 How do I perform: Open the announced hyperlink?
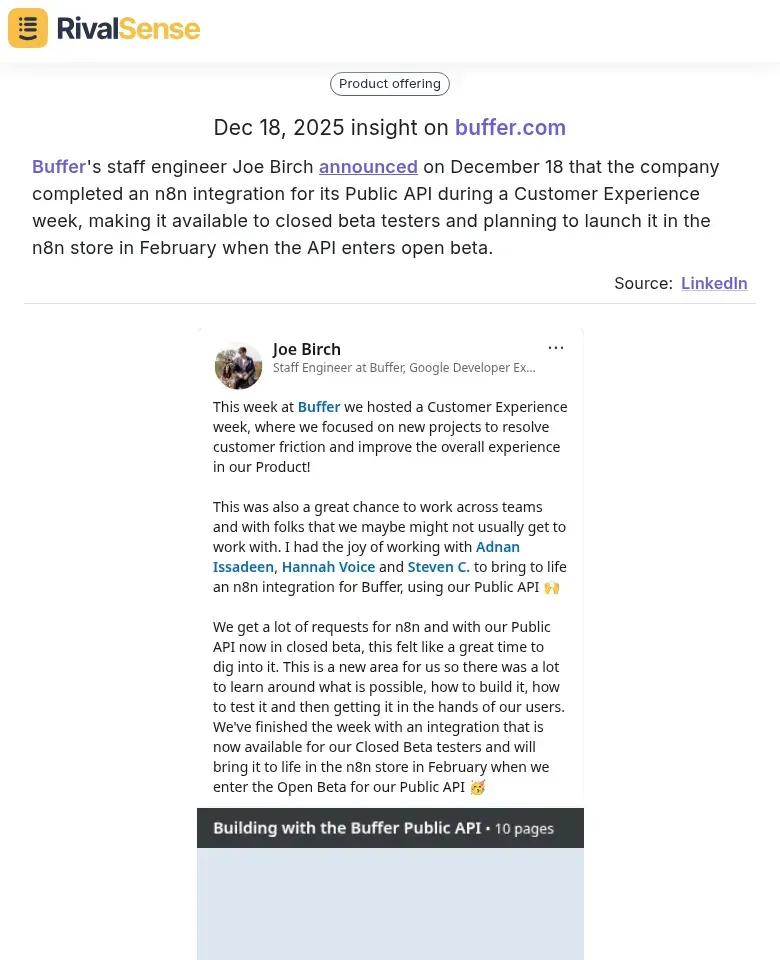coord(368,167)
